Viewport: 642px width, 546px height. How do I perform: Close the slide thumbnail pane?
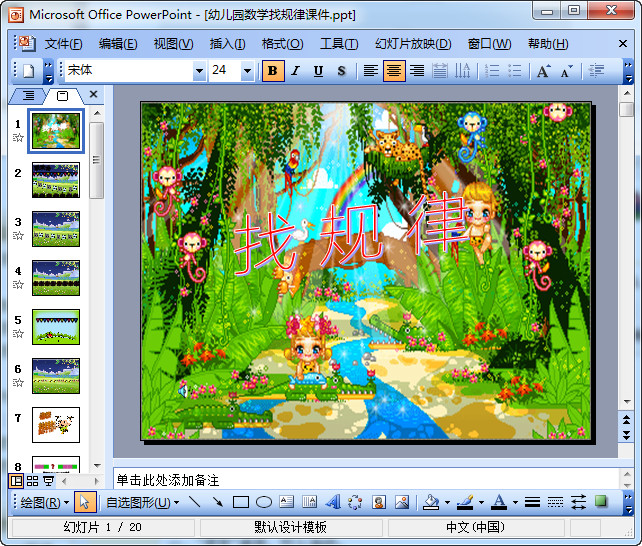pos(93,95)
